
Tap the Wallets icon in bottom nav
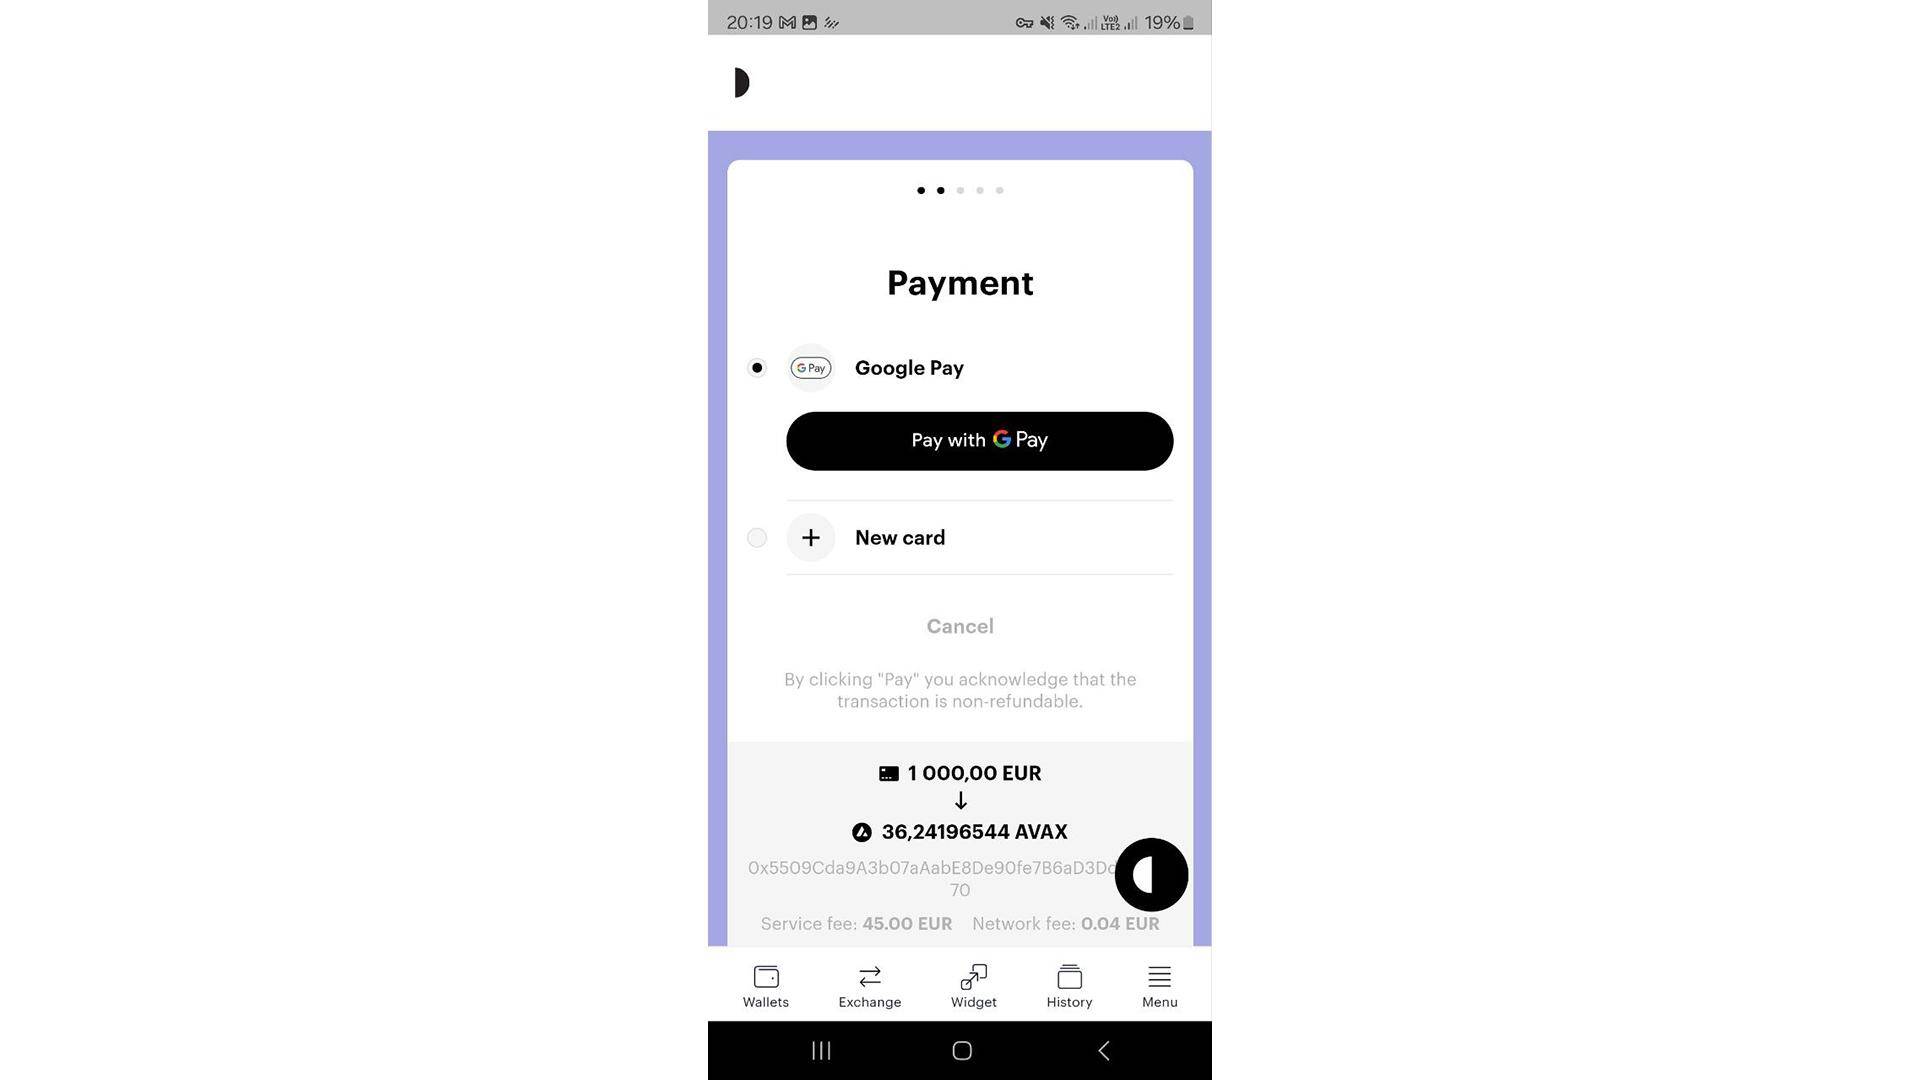[x=765, y=985]
